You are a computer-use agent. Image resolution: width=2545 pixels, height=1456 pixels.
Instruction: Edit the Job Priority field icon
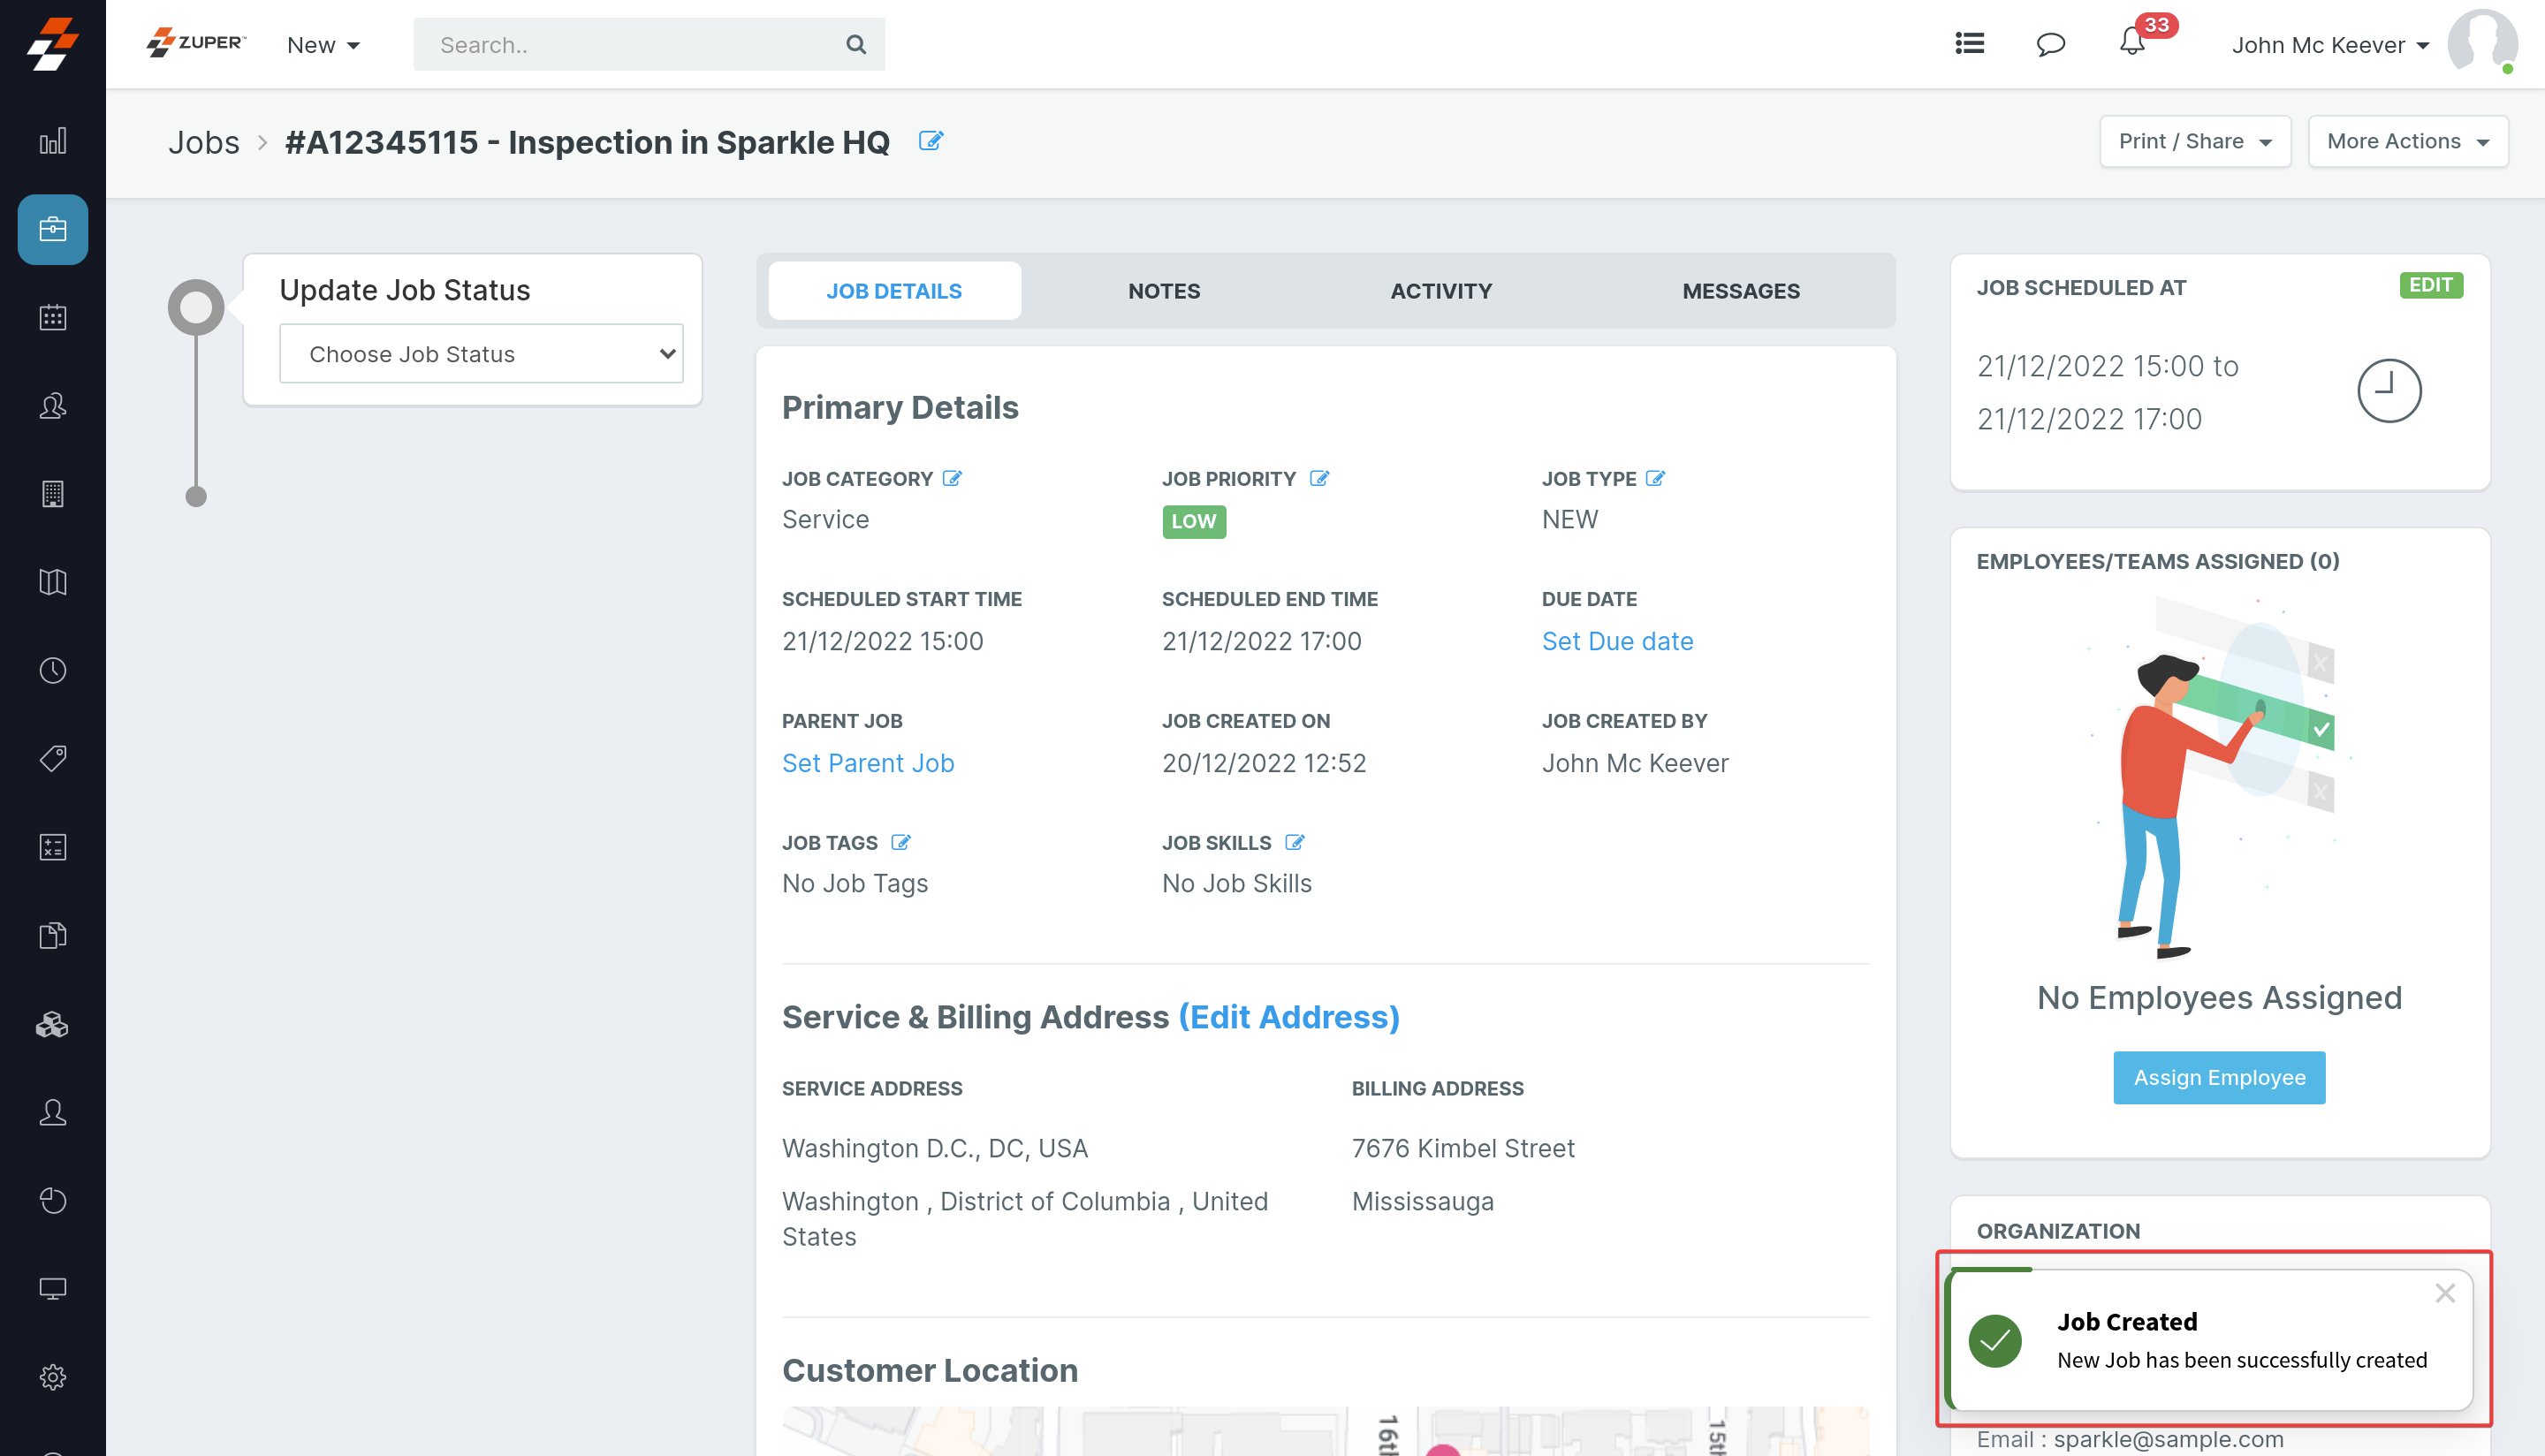[1319, 478]
